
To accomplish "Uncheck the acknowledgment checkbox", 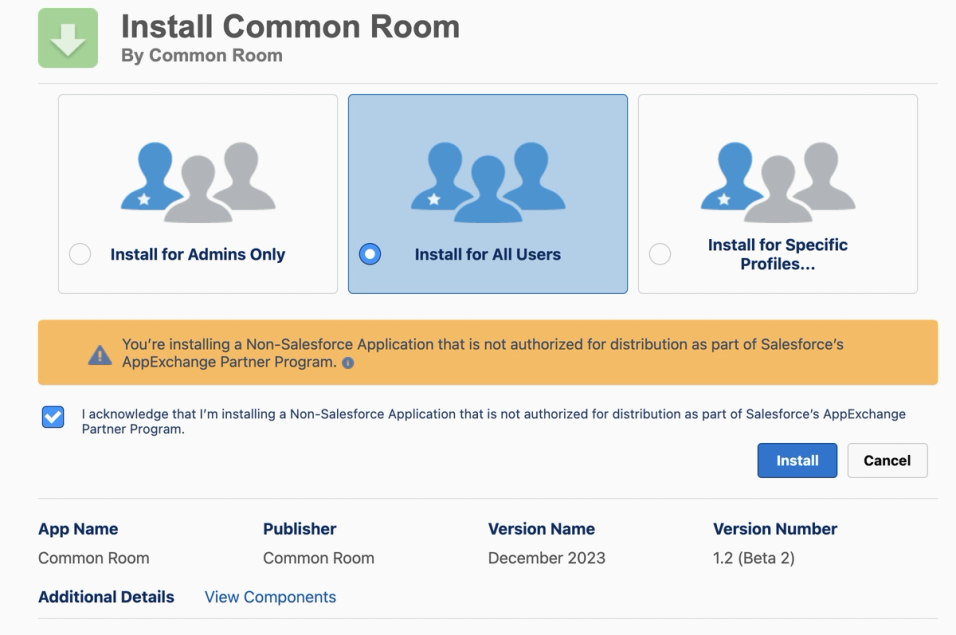I will pyautogui.click(x=53, y=417).
